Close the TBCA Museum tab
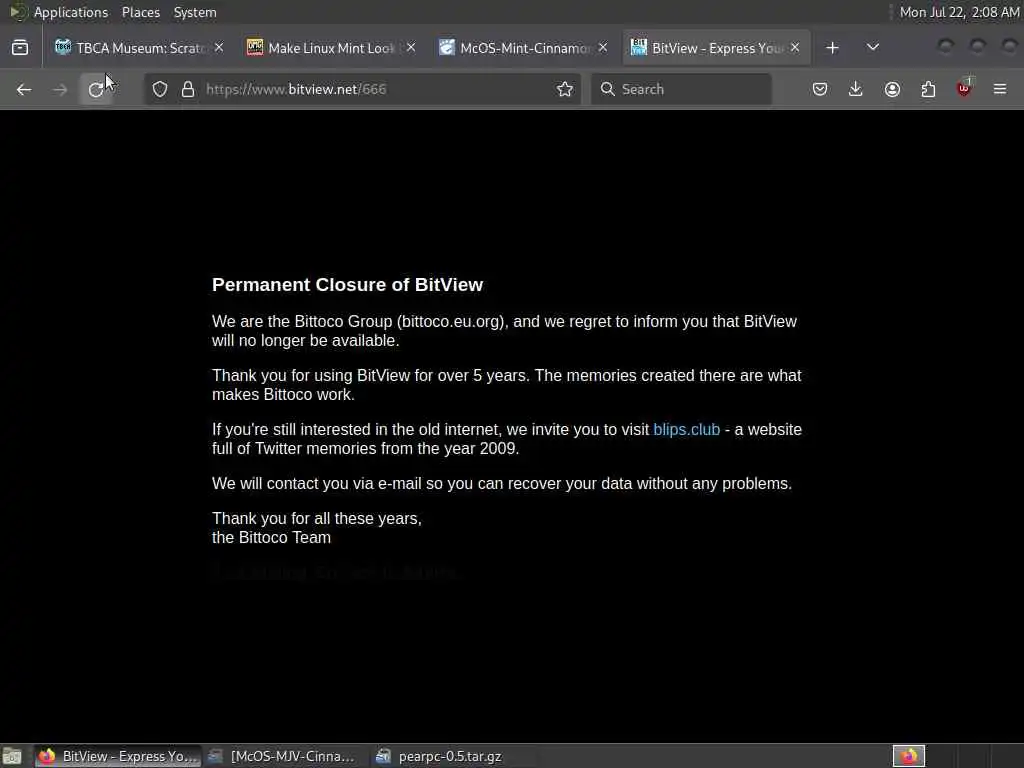The height and width of the screenshot is (768, 1024). coord(219,48)
